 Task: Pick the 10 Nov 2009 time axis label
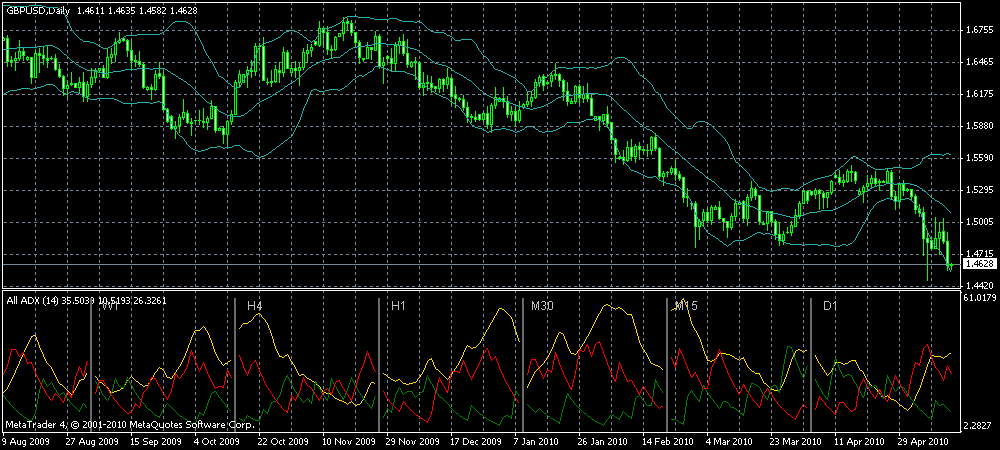click(351, 441)
